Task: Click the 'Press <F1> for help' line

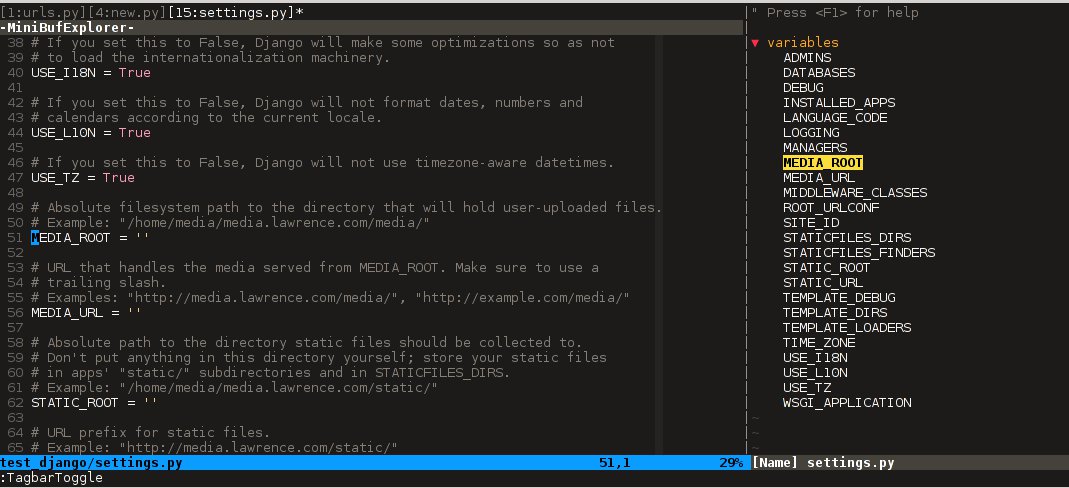Action: [835, 12]
